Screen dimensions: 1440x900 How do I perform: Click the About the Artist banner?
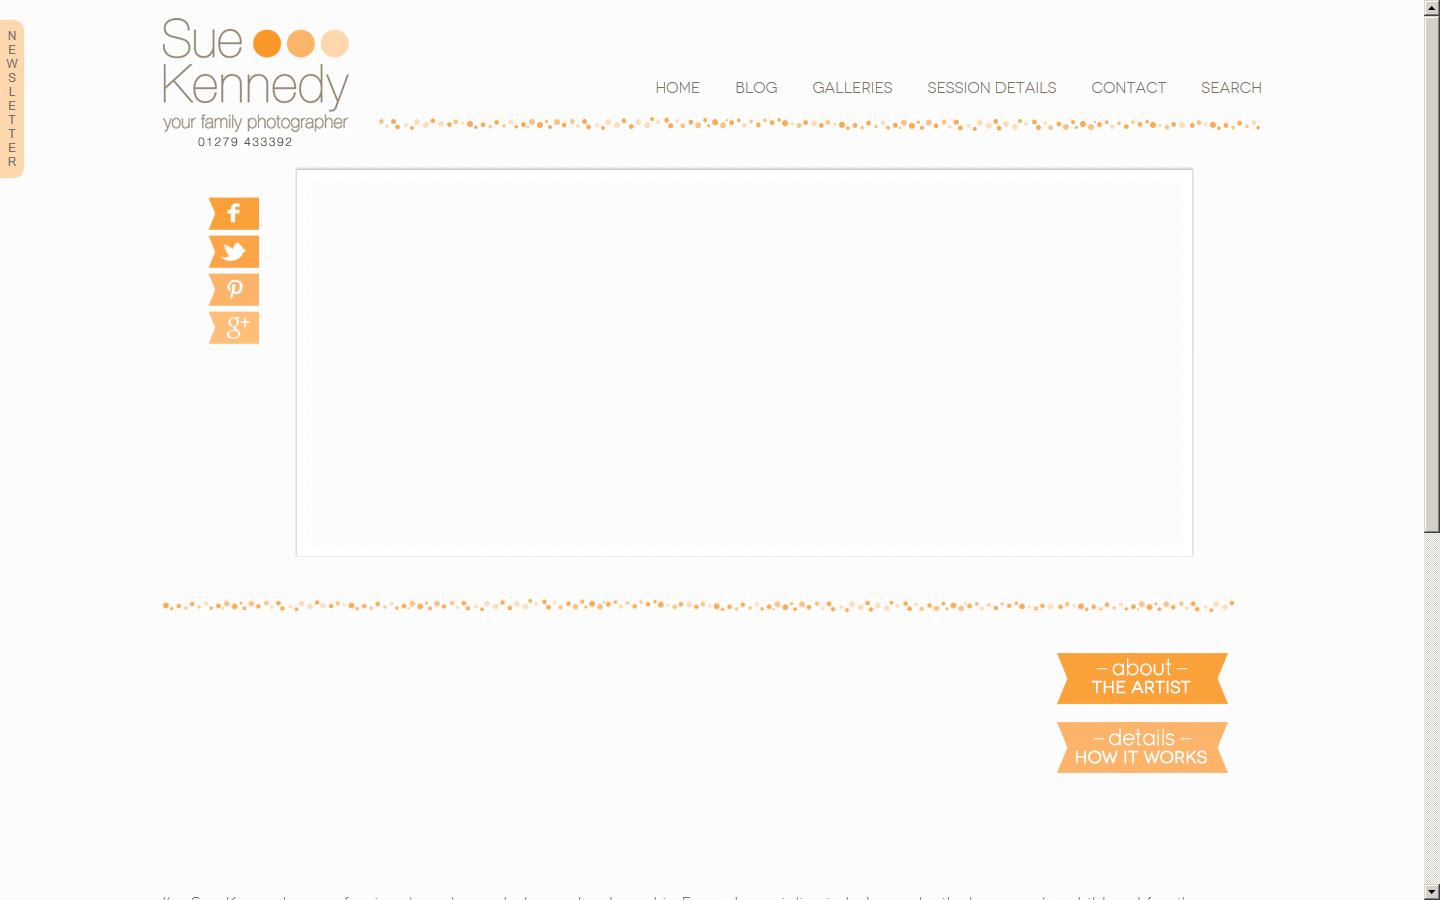coord(1142,678)
